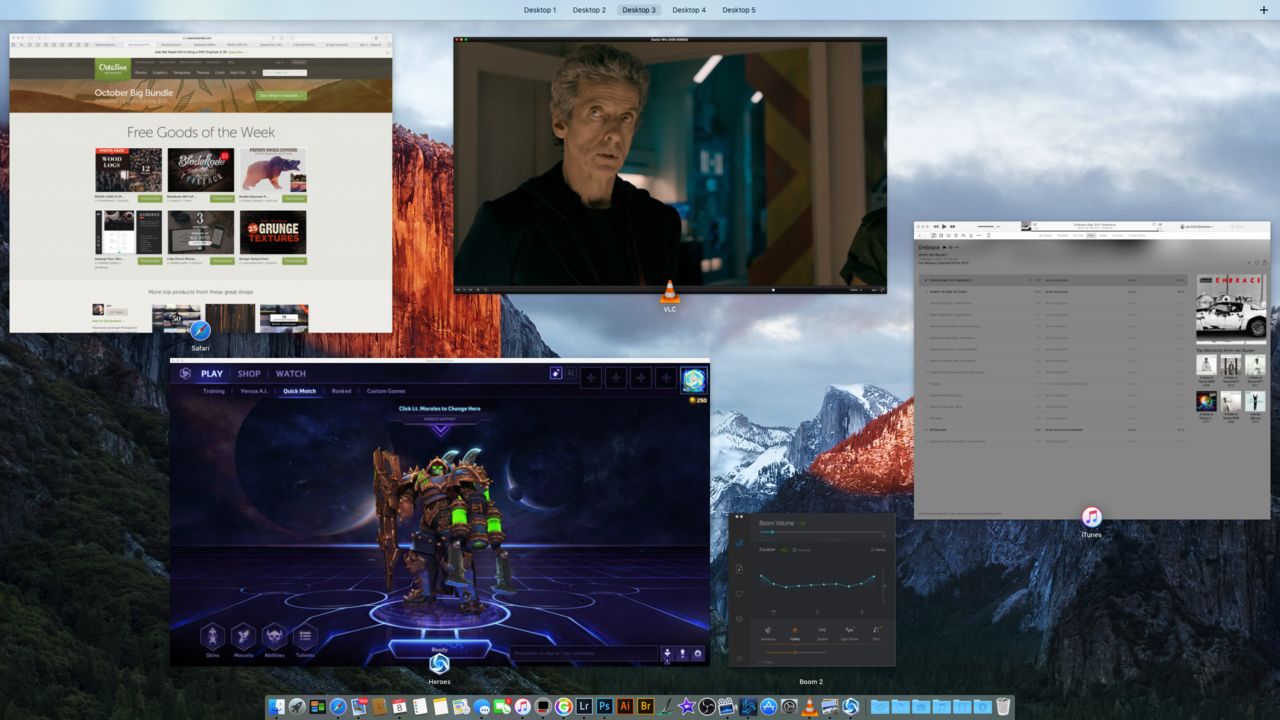Click the last empty party slot plus
The width and height of the screenshot is (1280, 720).
[x=666, y=377]
